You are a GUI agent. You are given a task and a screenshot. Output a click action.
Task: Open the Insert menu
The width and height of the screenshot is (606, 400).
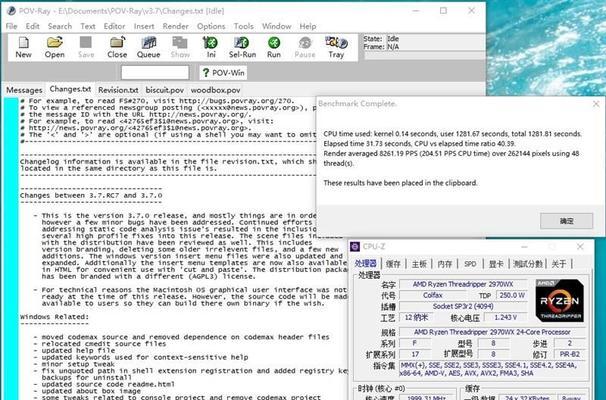coord(144,26)
